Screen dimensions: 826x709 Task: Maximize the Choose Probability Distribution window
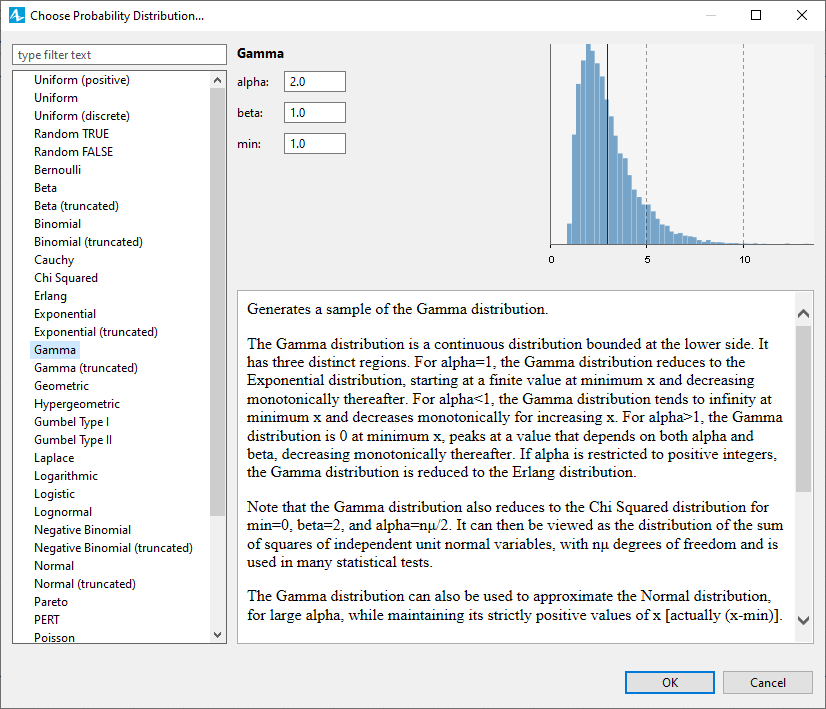[x=756, y=16]
